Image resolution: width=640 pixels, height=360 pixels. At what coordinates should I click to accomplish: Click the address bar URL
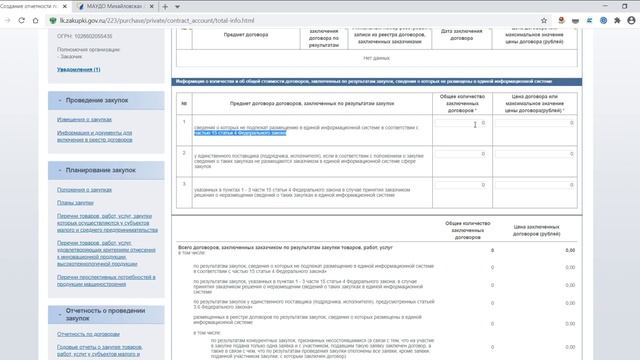157,20
